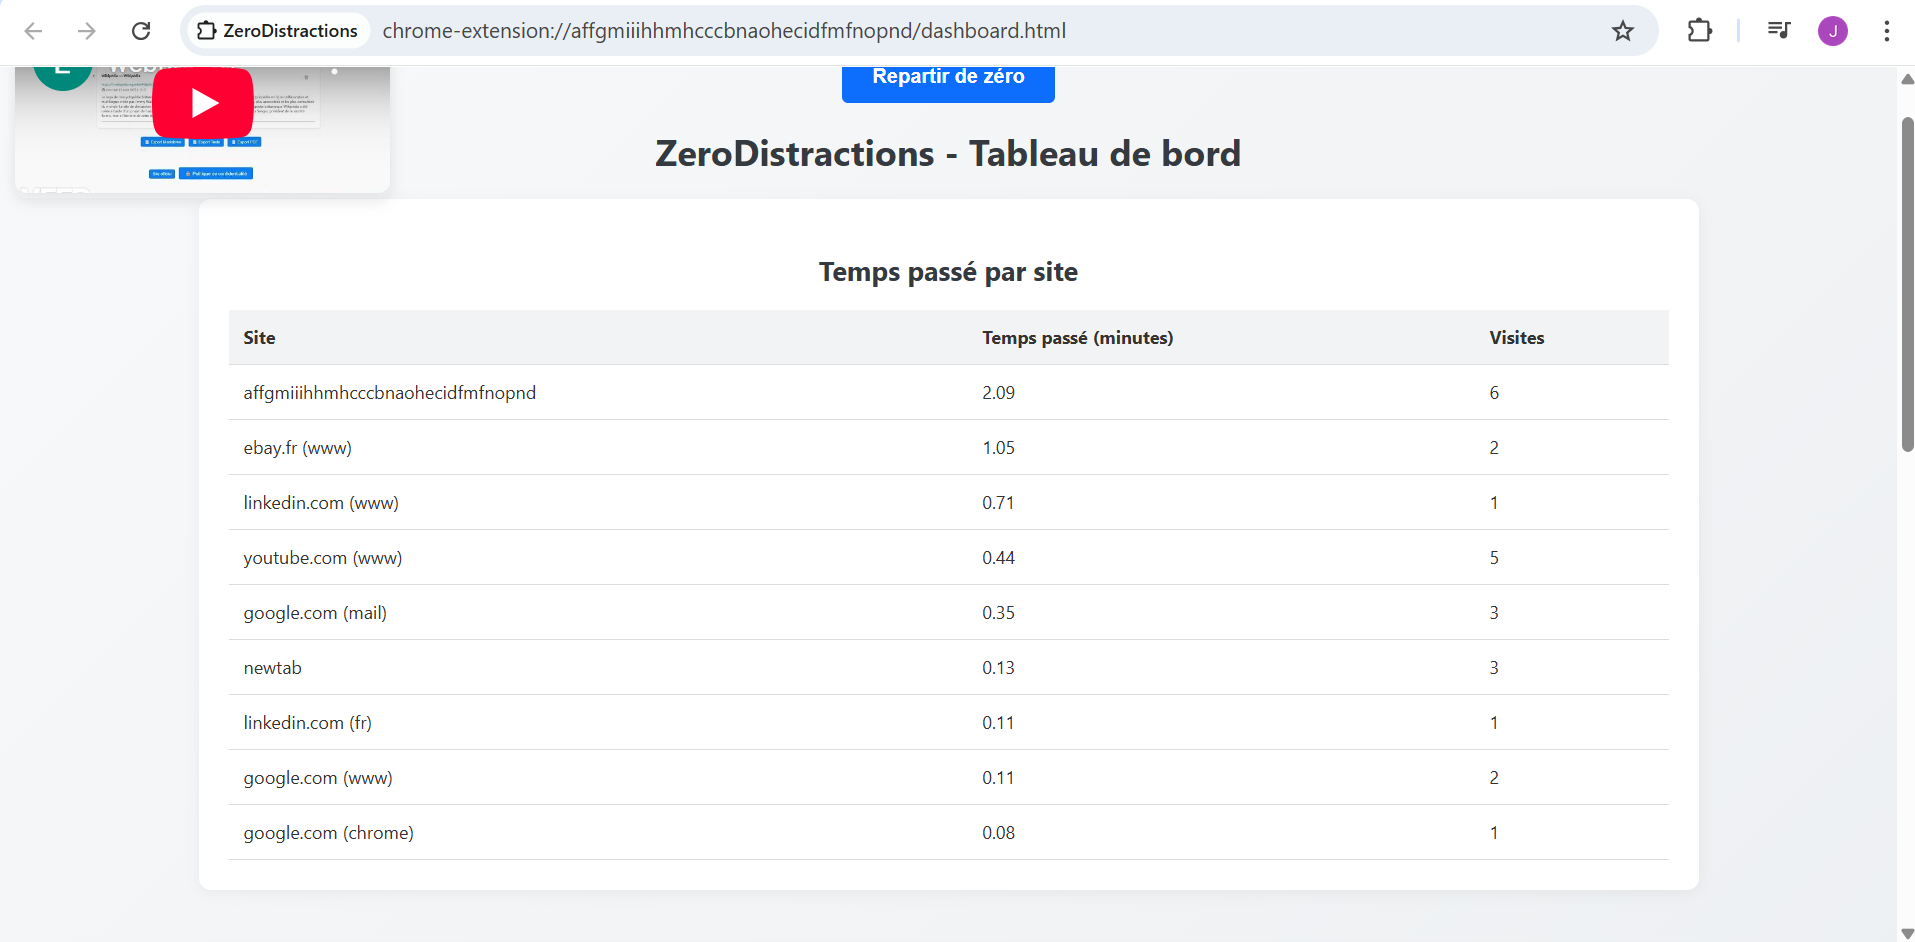This screenshot has height=942, width=1915.
Task: Click the ZeroDistractions - Tableau de bord title
Action: (948, 153)
